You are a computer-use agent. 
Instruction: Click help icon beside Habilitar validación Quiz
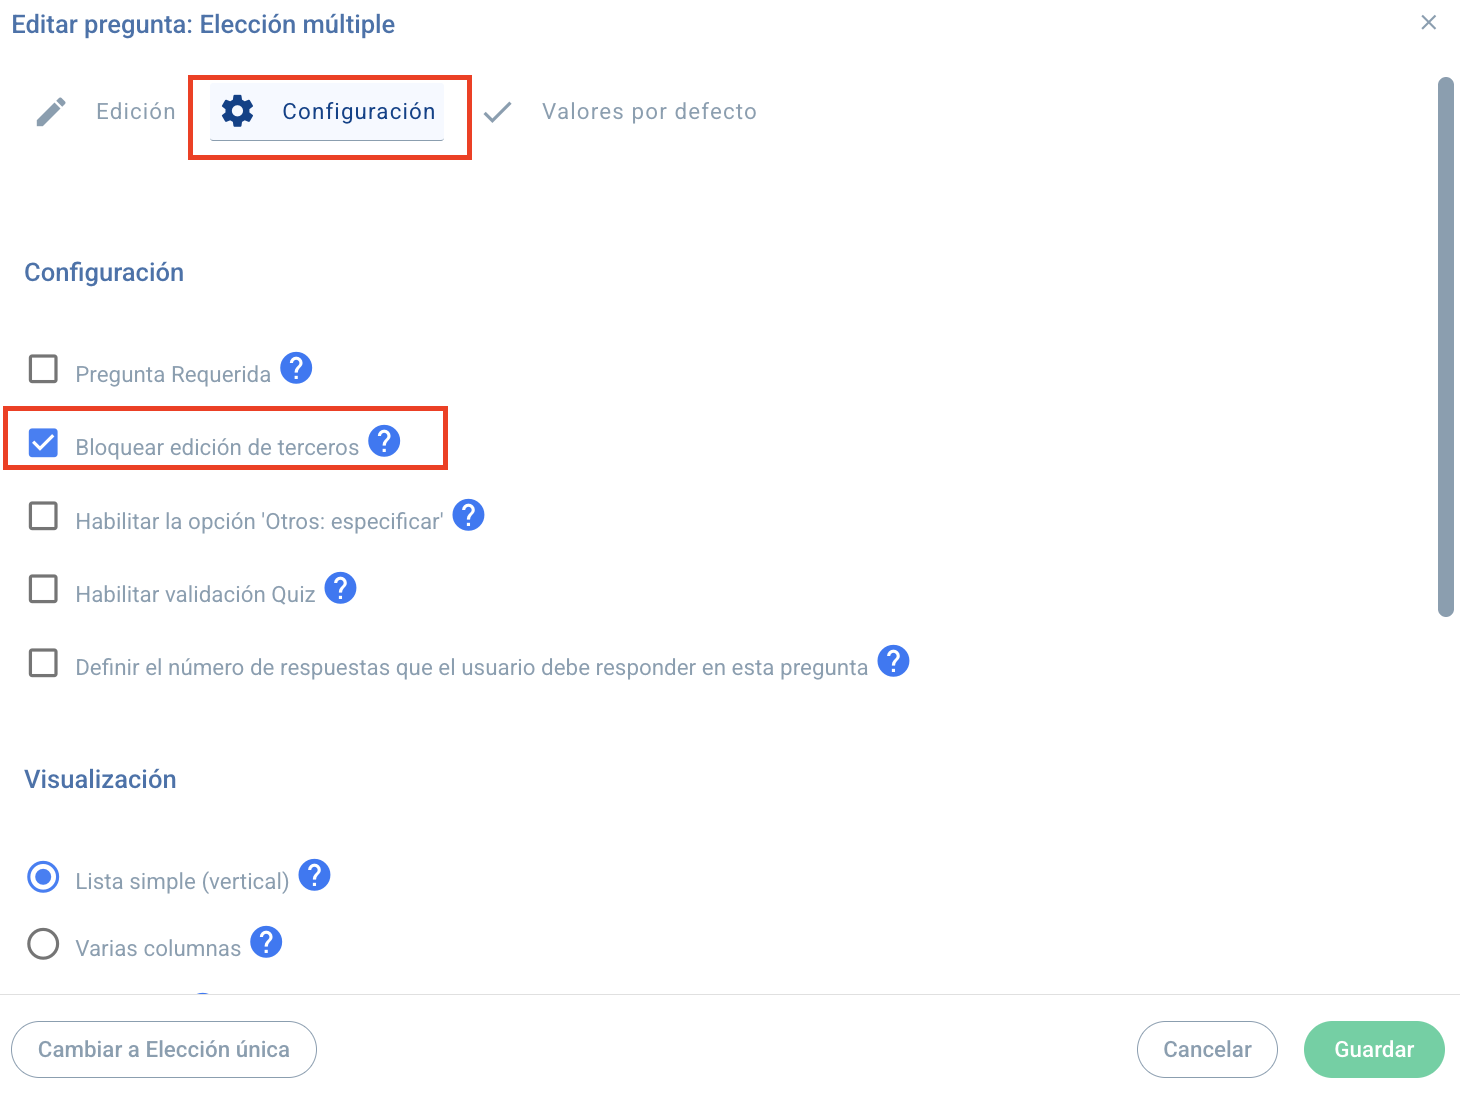341,589
